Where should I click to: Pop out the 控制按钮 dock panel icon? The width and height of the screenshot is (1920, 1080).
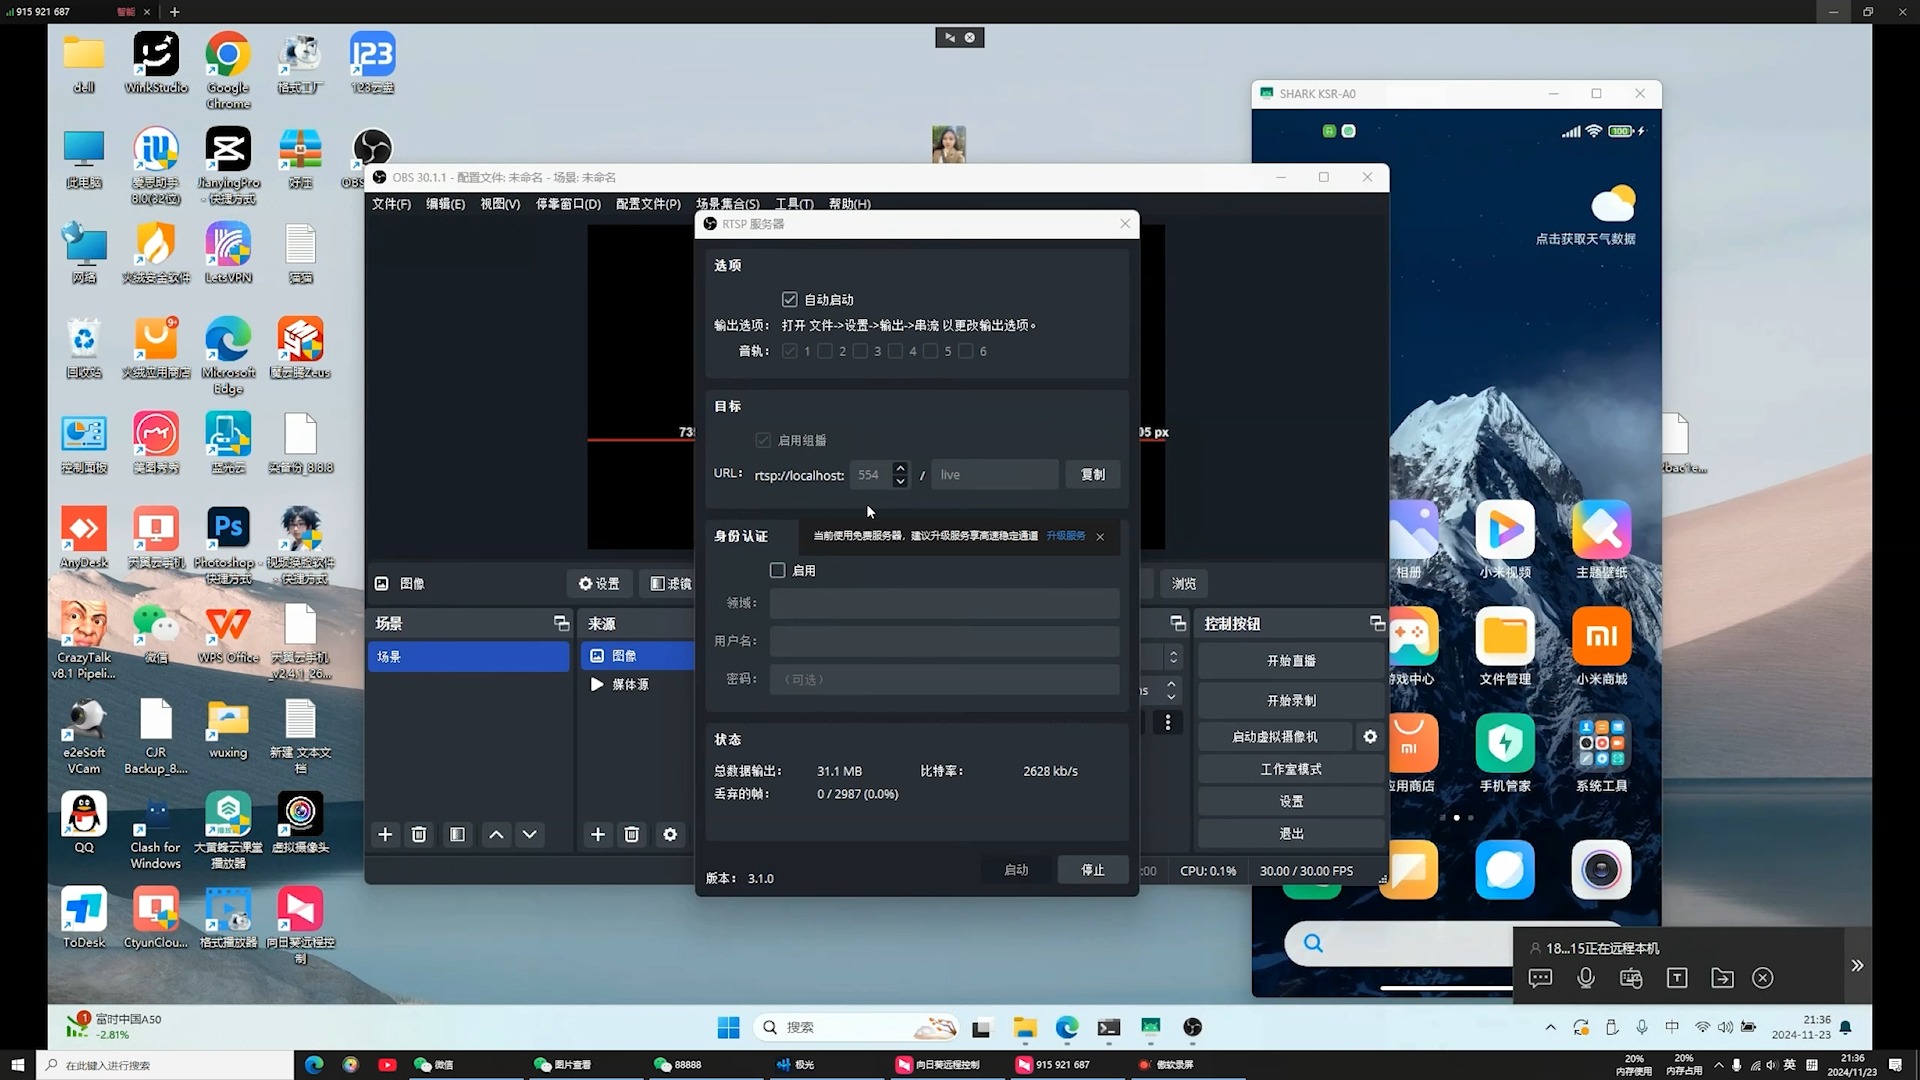pos(1377,623)
